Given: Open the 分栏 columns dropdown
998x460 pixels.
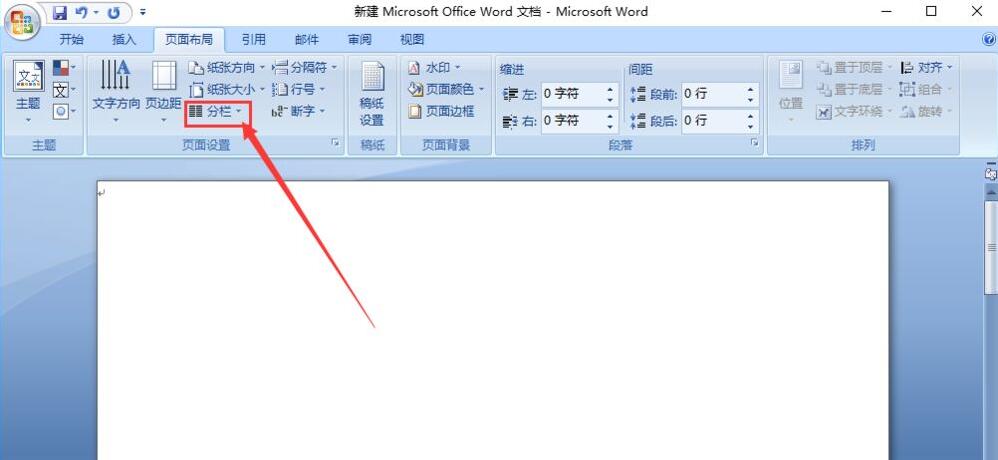Looking at the screenshot, I should click(217, 112).
